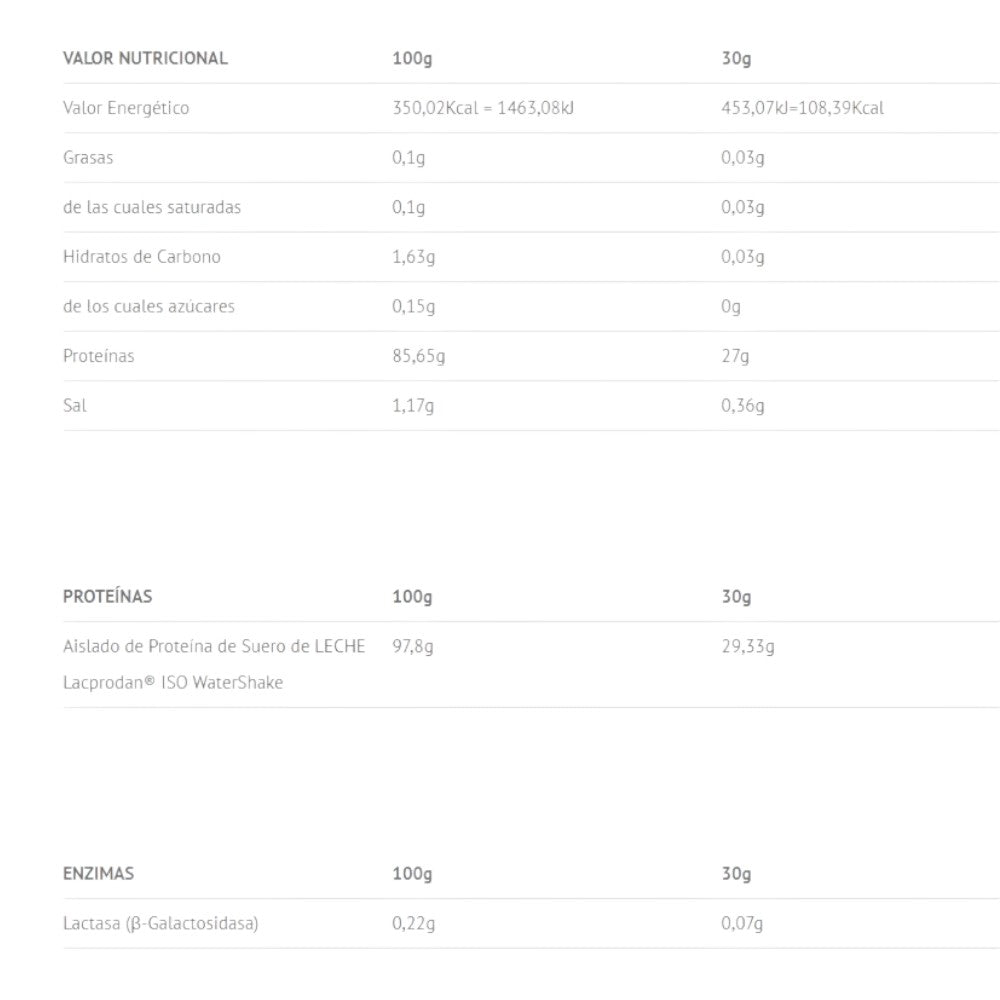Click the VALOR NUTRICIONAL table heading

(145, 58)
